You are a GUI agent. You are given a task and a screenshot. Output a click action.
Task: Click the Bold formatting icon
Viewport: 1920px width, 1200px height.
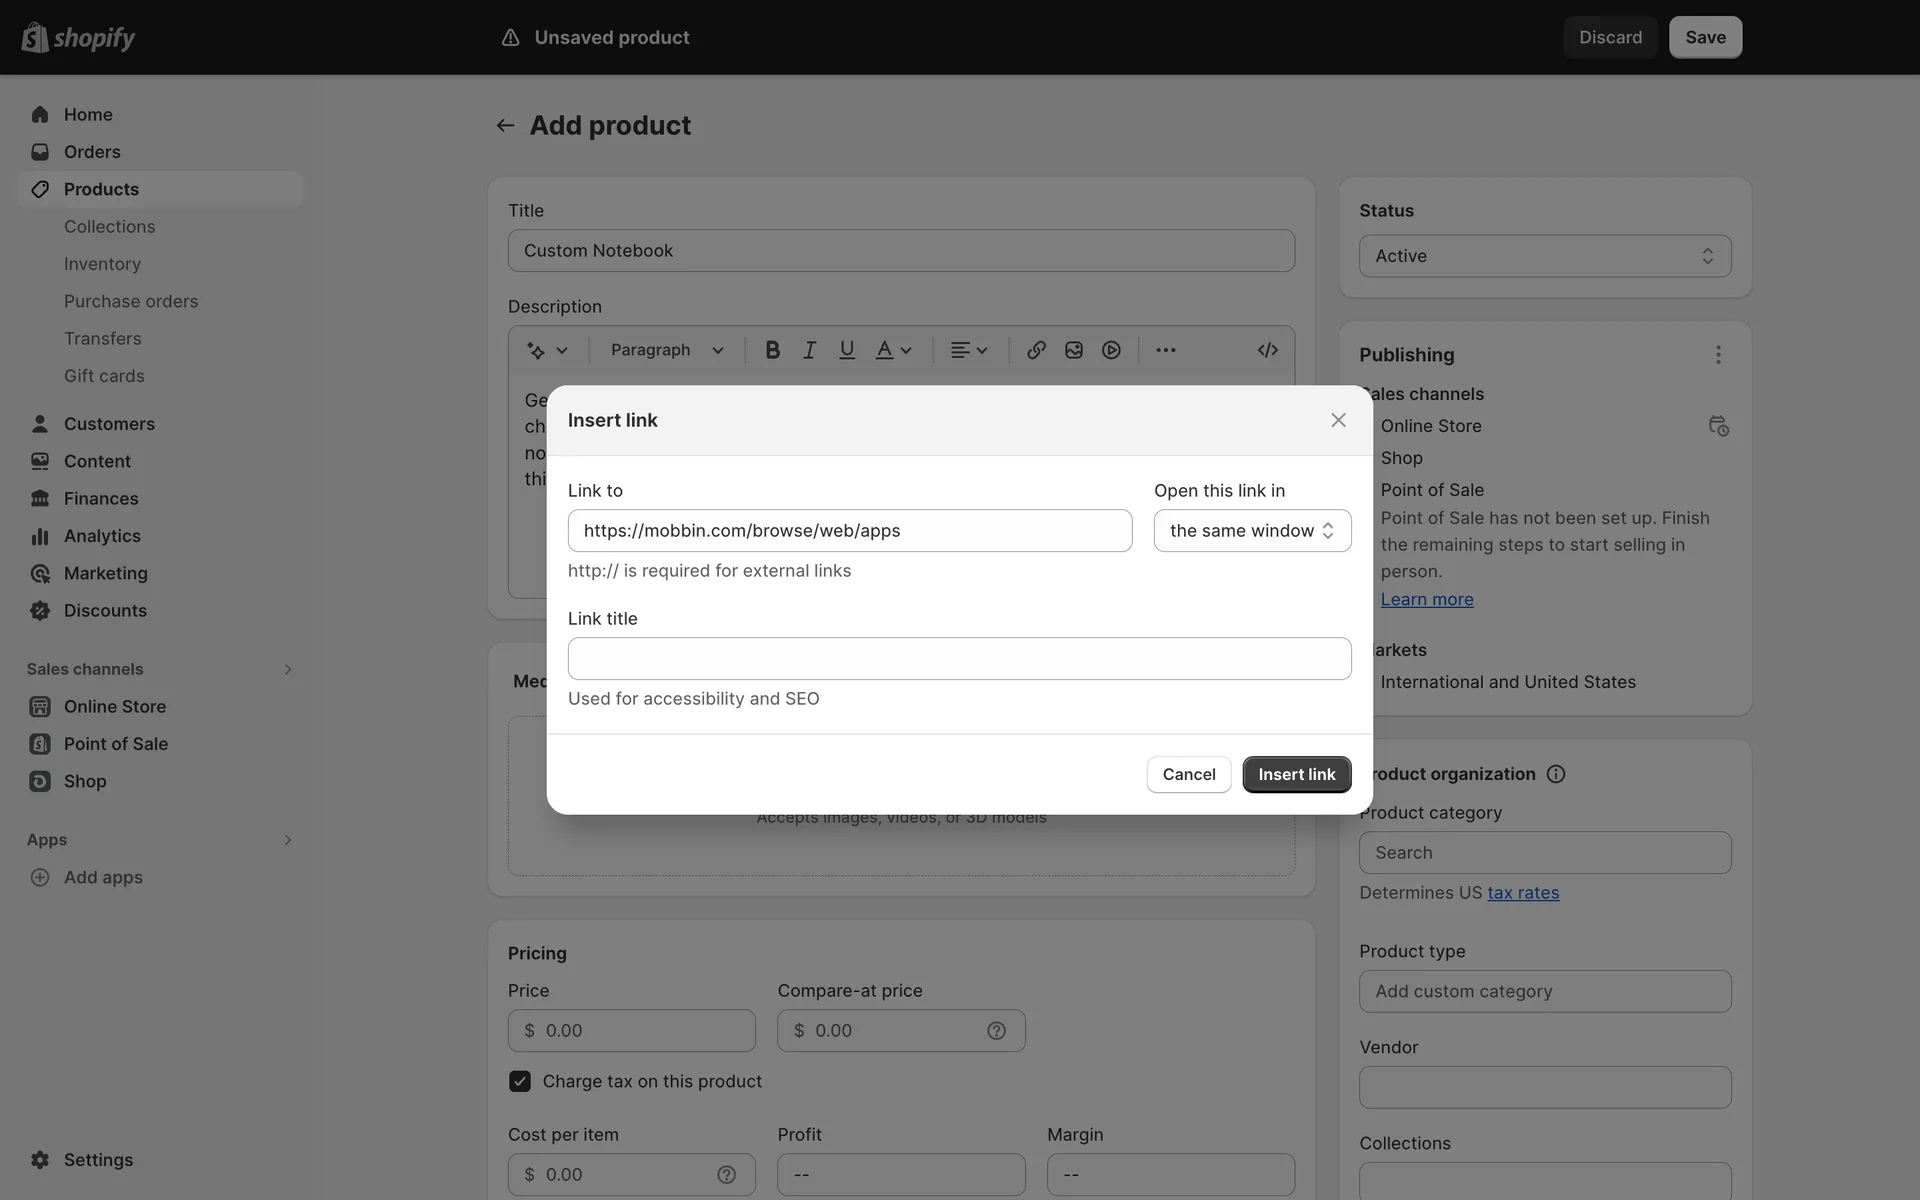coord(772,350)
